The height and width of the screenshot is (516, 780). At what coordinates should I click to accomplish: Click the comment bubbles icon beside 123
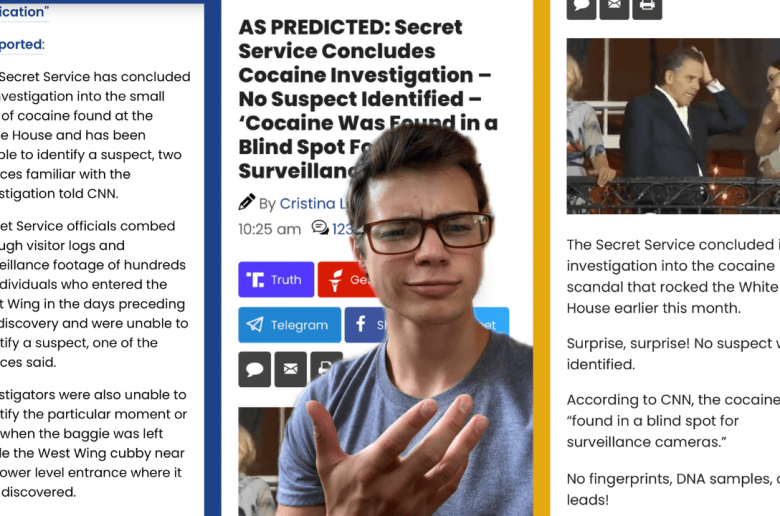pos(320,228)
